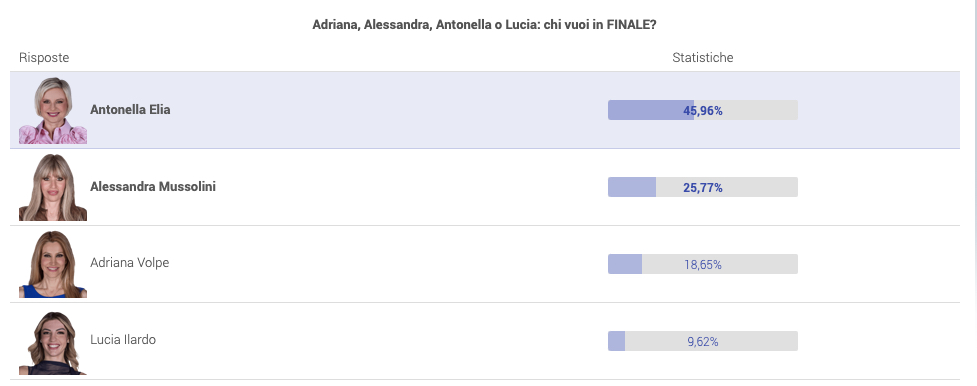Click the 18,65% progress bar
This screenshot has height=386, width=977.
[703, 264]
